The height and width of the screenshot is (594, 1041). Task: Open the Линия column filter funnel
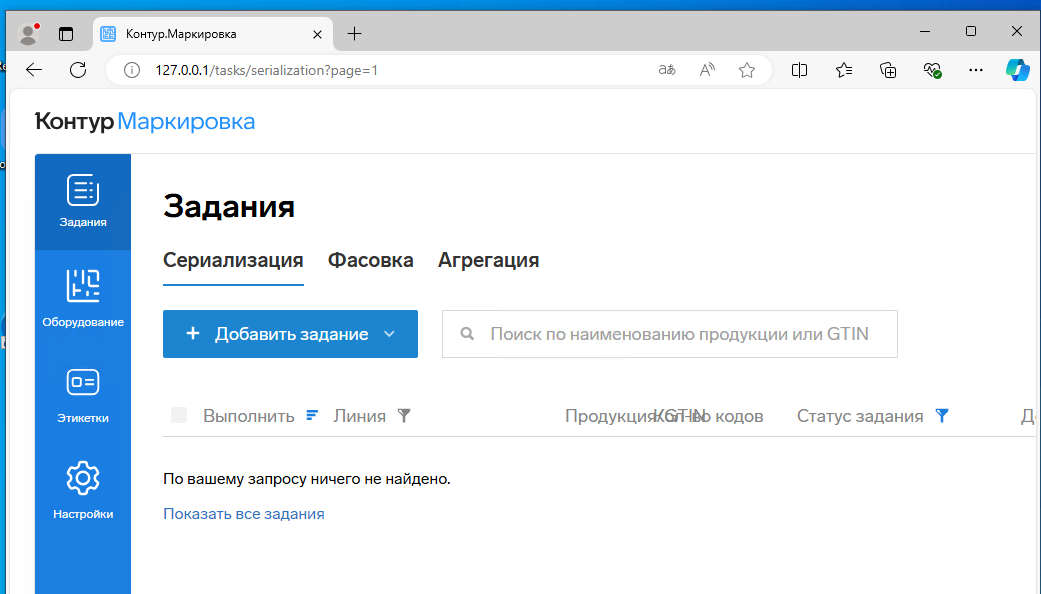(404, 416)
